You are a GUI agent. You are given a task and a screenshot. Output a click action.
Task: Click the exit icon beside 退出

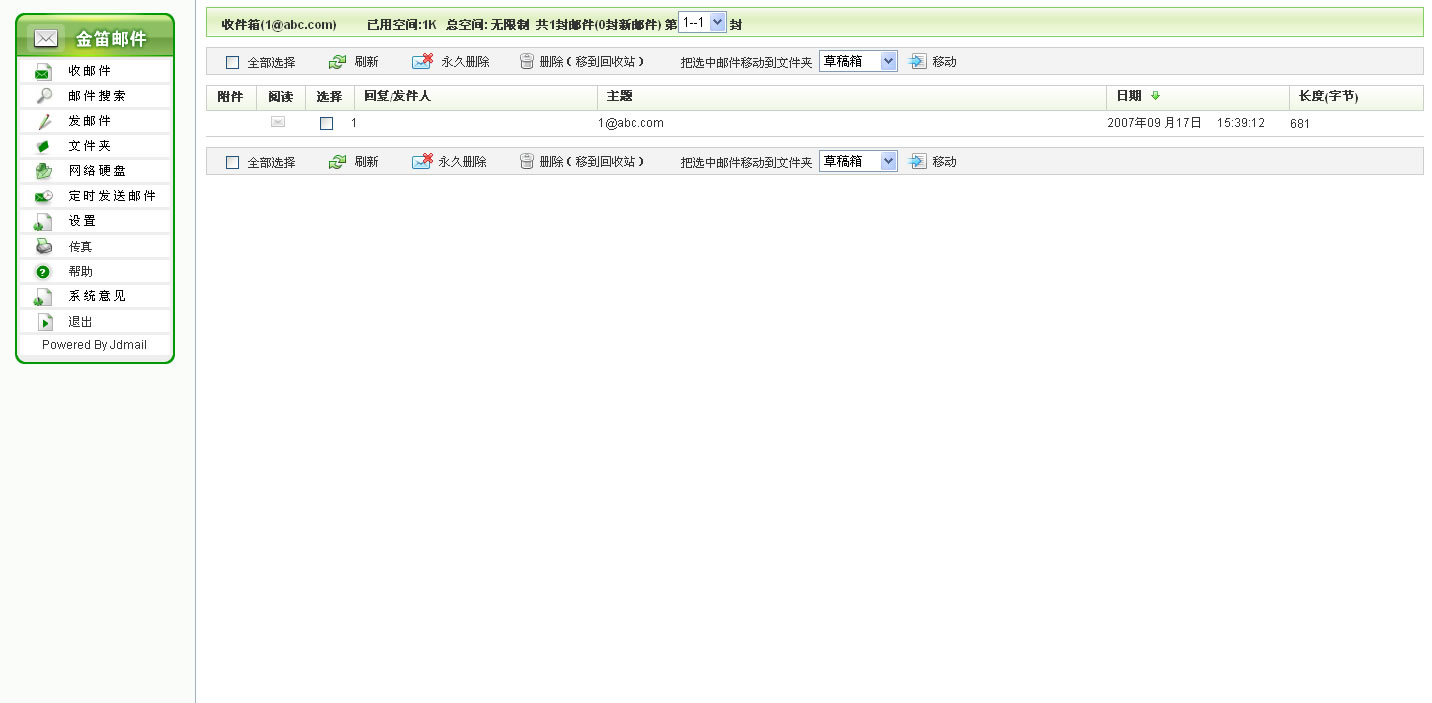point(45,322)
